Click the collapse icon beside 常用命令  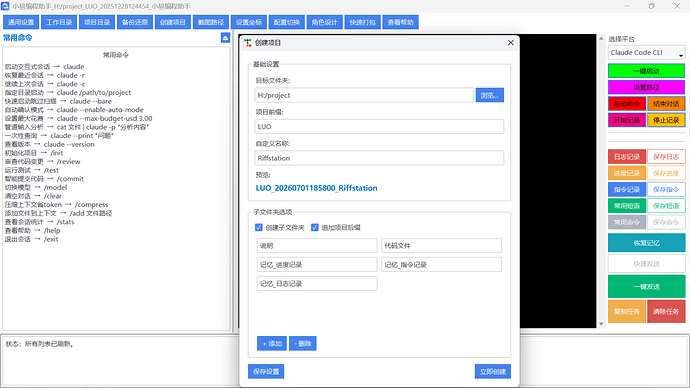(225, 38)
